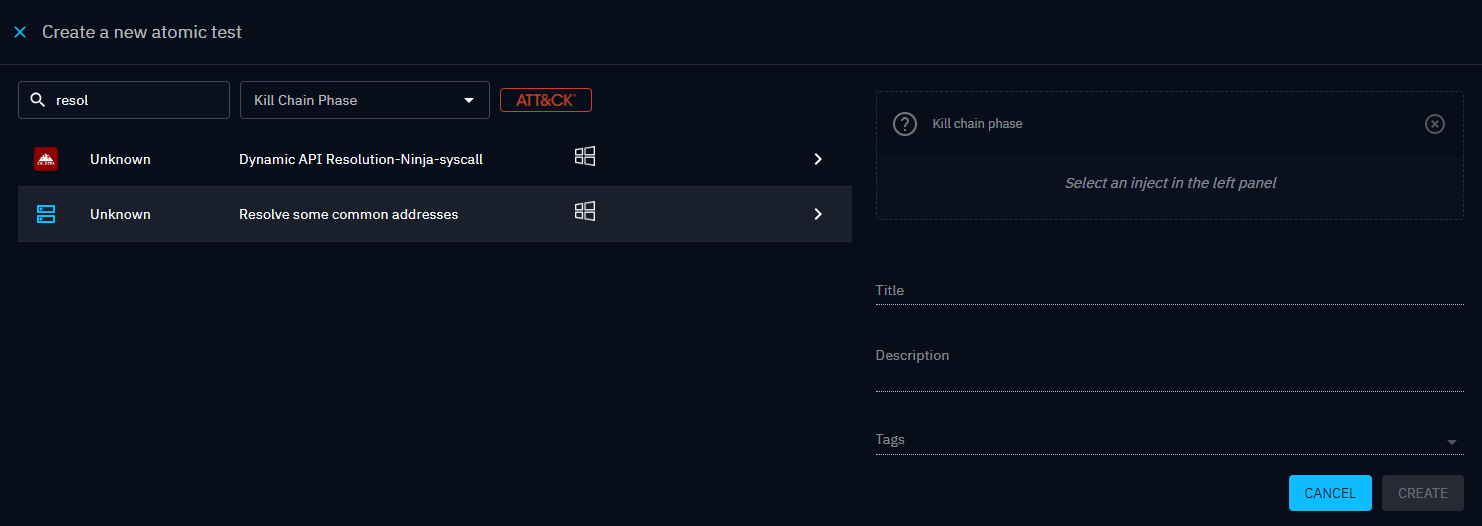Clear the selected inject with circled X

1434,124
